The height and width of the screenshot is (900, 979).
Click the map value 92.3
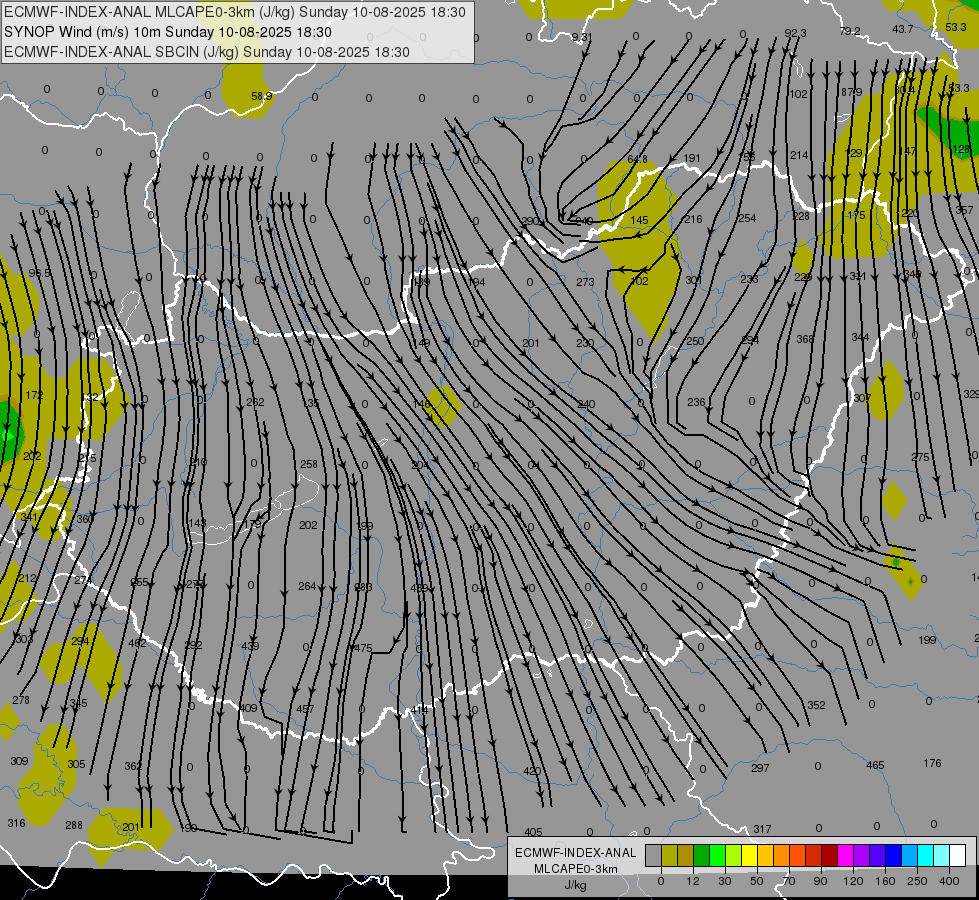pos(795,33)
